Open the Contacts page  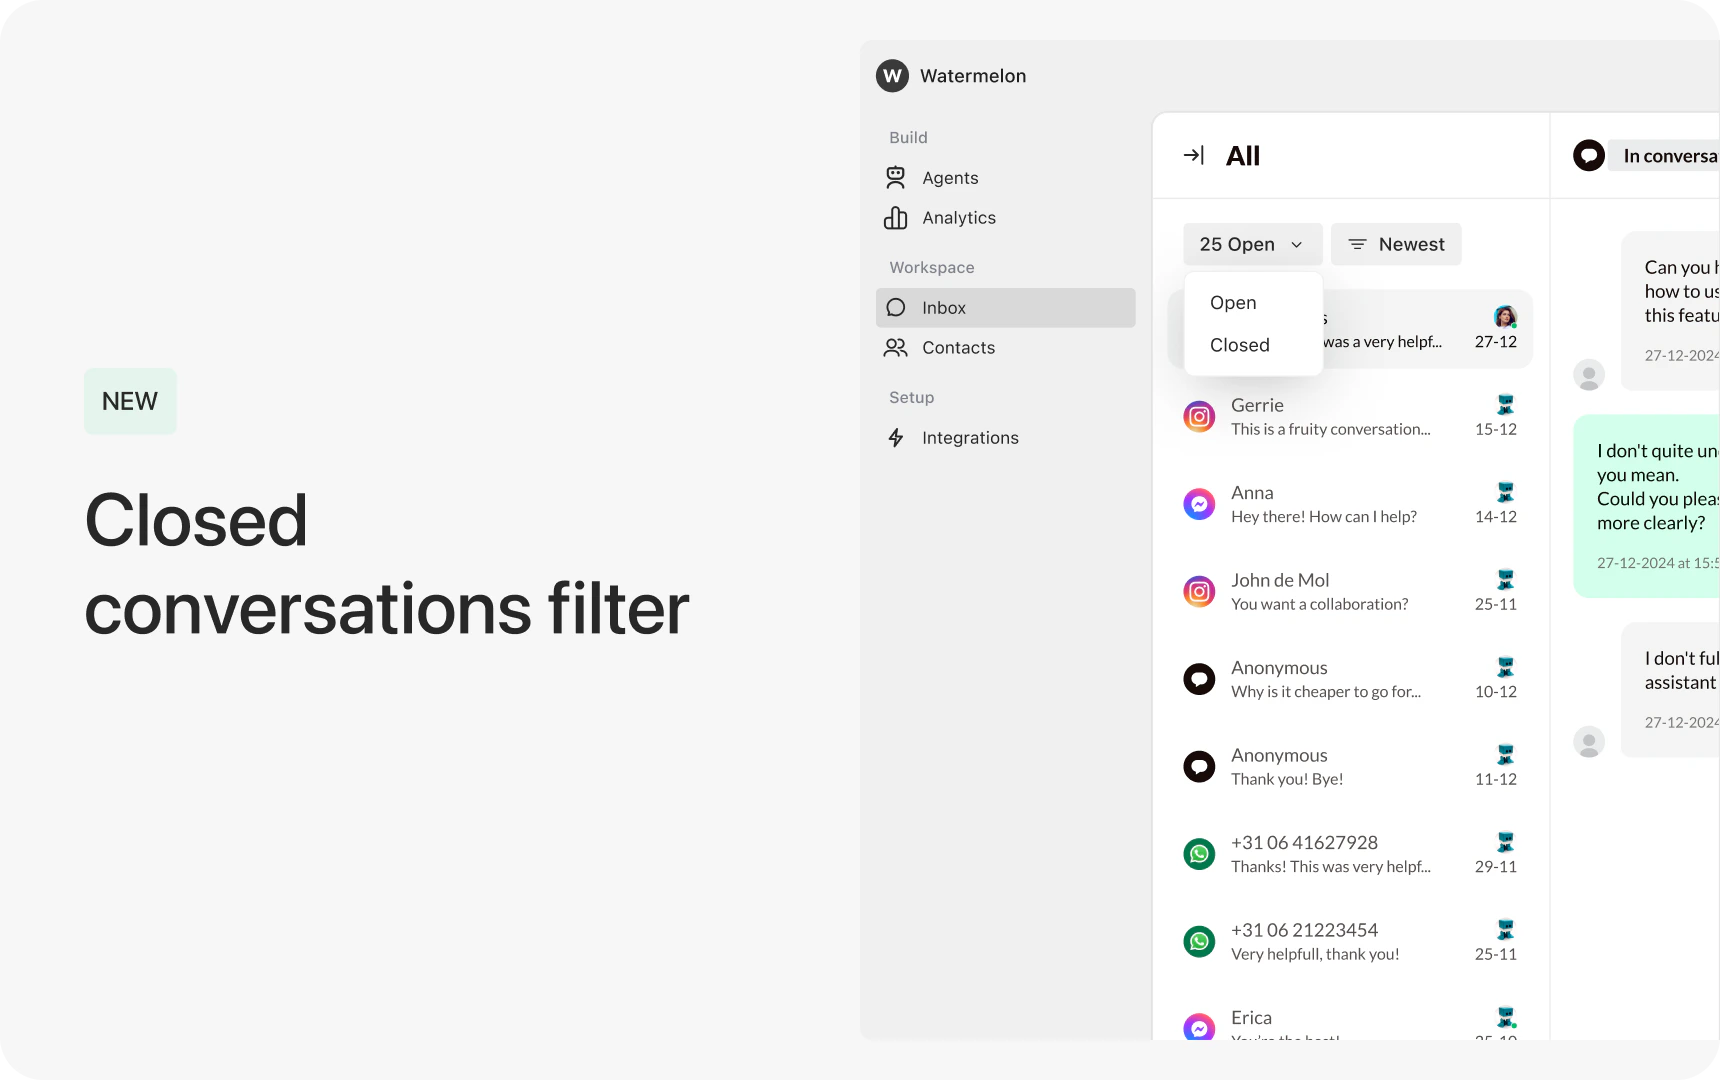click(x=958, y=347)
